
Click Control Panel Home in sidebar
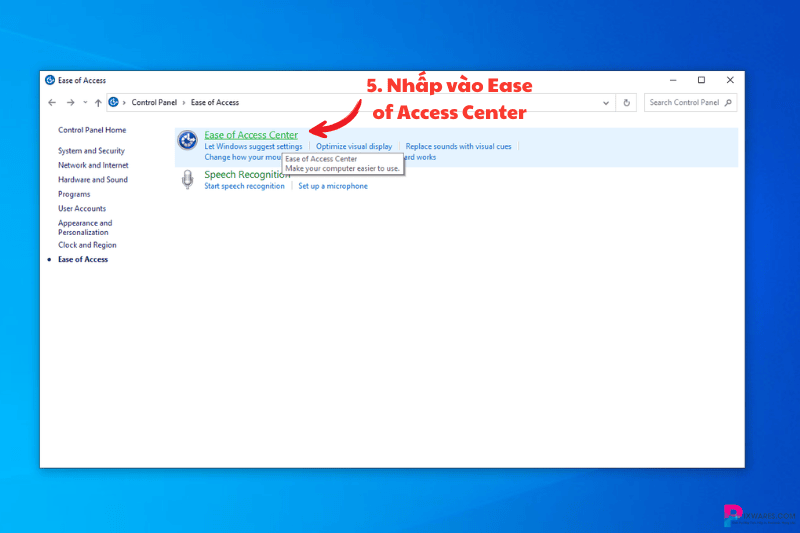[92, 130]
